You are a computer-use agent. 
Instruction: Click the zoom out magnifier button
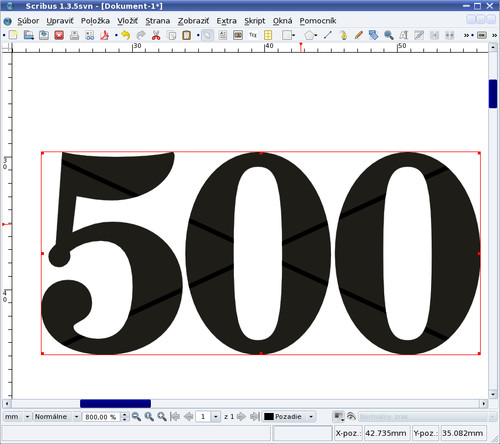pyautogui.click(x=136, y=417)
